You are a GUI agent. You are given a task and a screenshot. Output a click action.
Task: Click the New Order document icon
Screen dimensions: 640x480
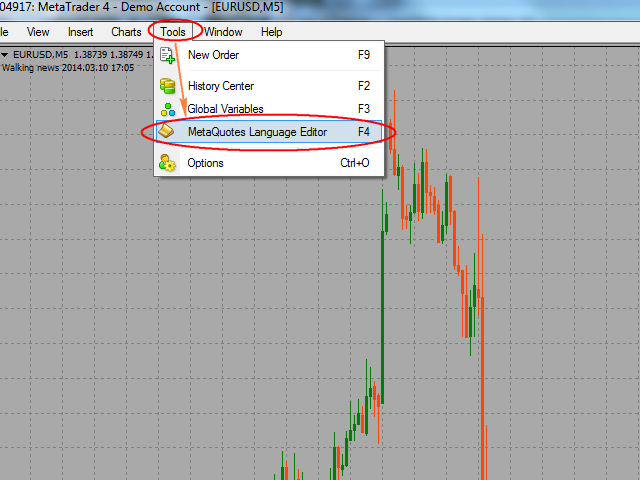[167, 56]
